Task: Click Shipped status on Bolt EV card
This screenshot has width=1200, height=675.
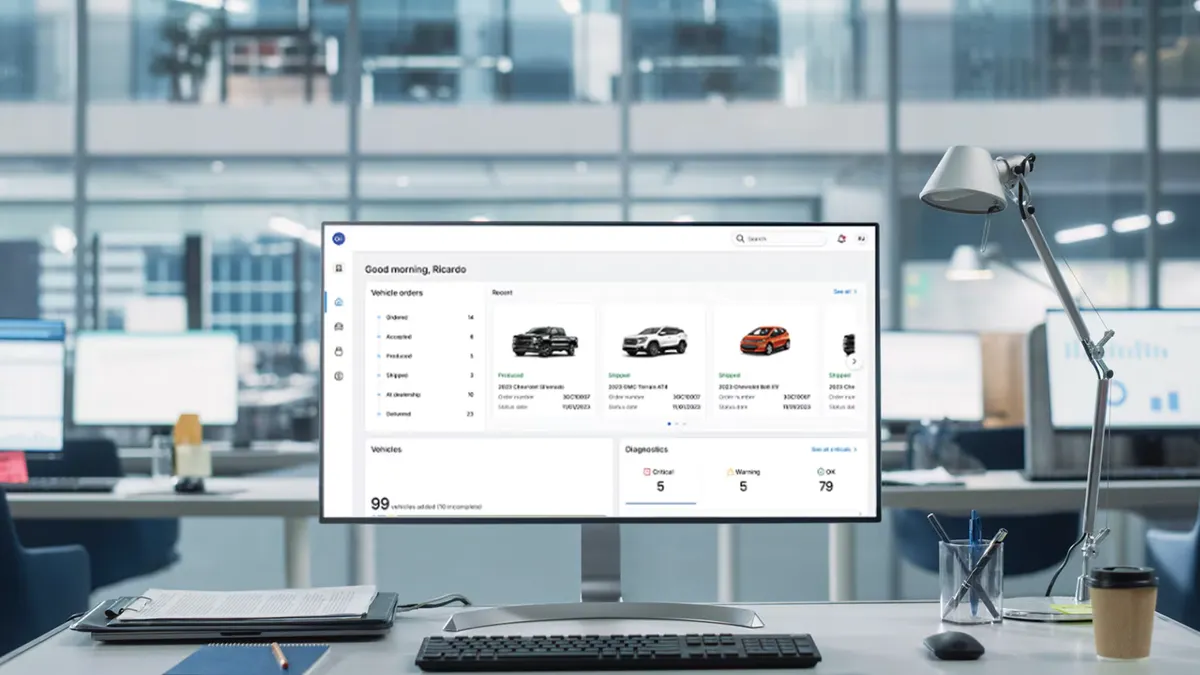Action: (728, 375)
